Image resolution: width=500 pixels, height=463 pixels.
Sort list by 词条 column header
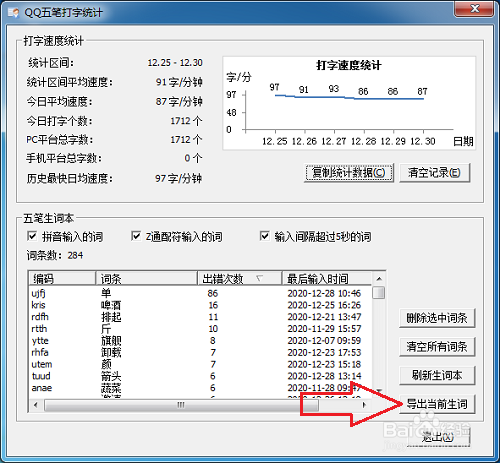pyautogui.click(x=147, y=278)
